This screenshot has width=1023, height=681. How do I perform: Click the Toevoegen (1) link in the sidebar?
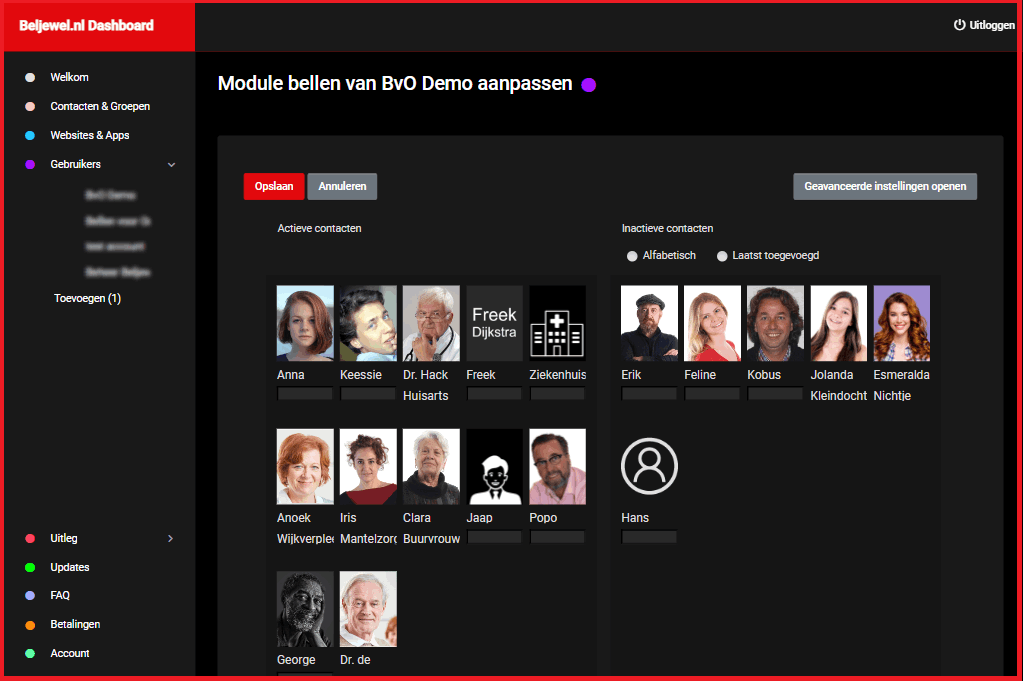tap(87, 298)
